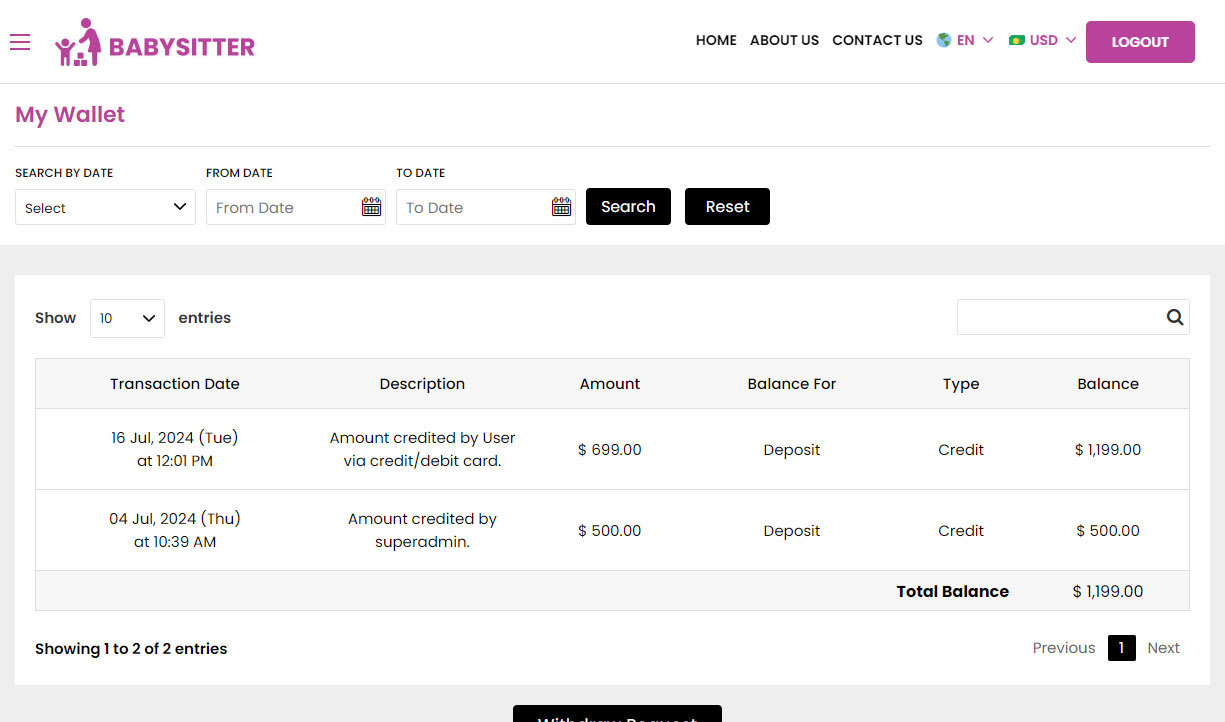
Task: Change the show entries count dropdown
Action: click(127, 318)
